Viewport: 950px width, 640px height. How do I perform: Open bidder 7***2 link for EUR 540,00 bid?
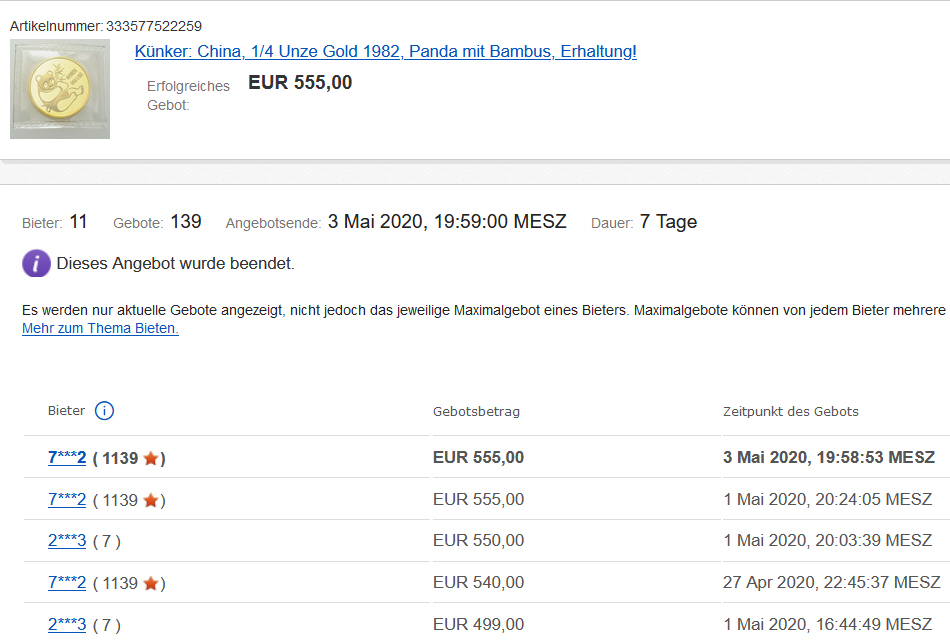coord(67,583)
